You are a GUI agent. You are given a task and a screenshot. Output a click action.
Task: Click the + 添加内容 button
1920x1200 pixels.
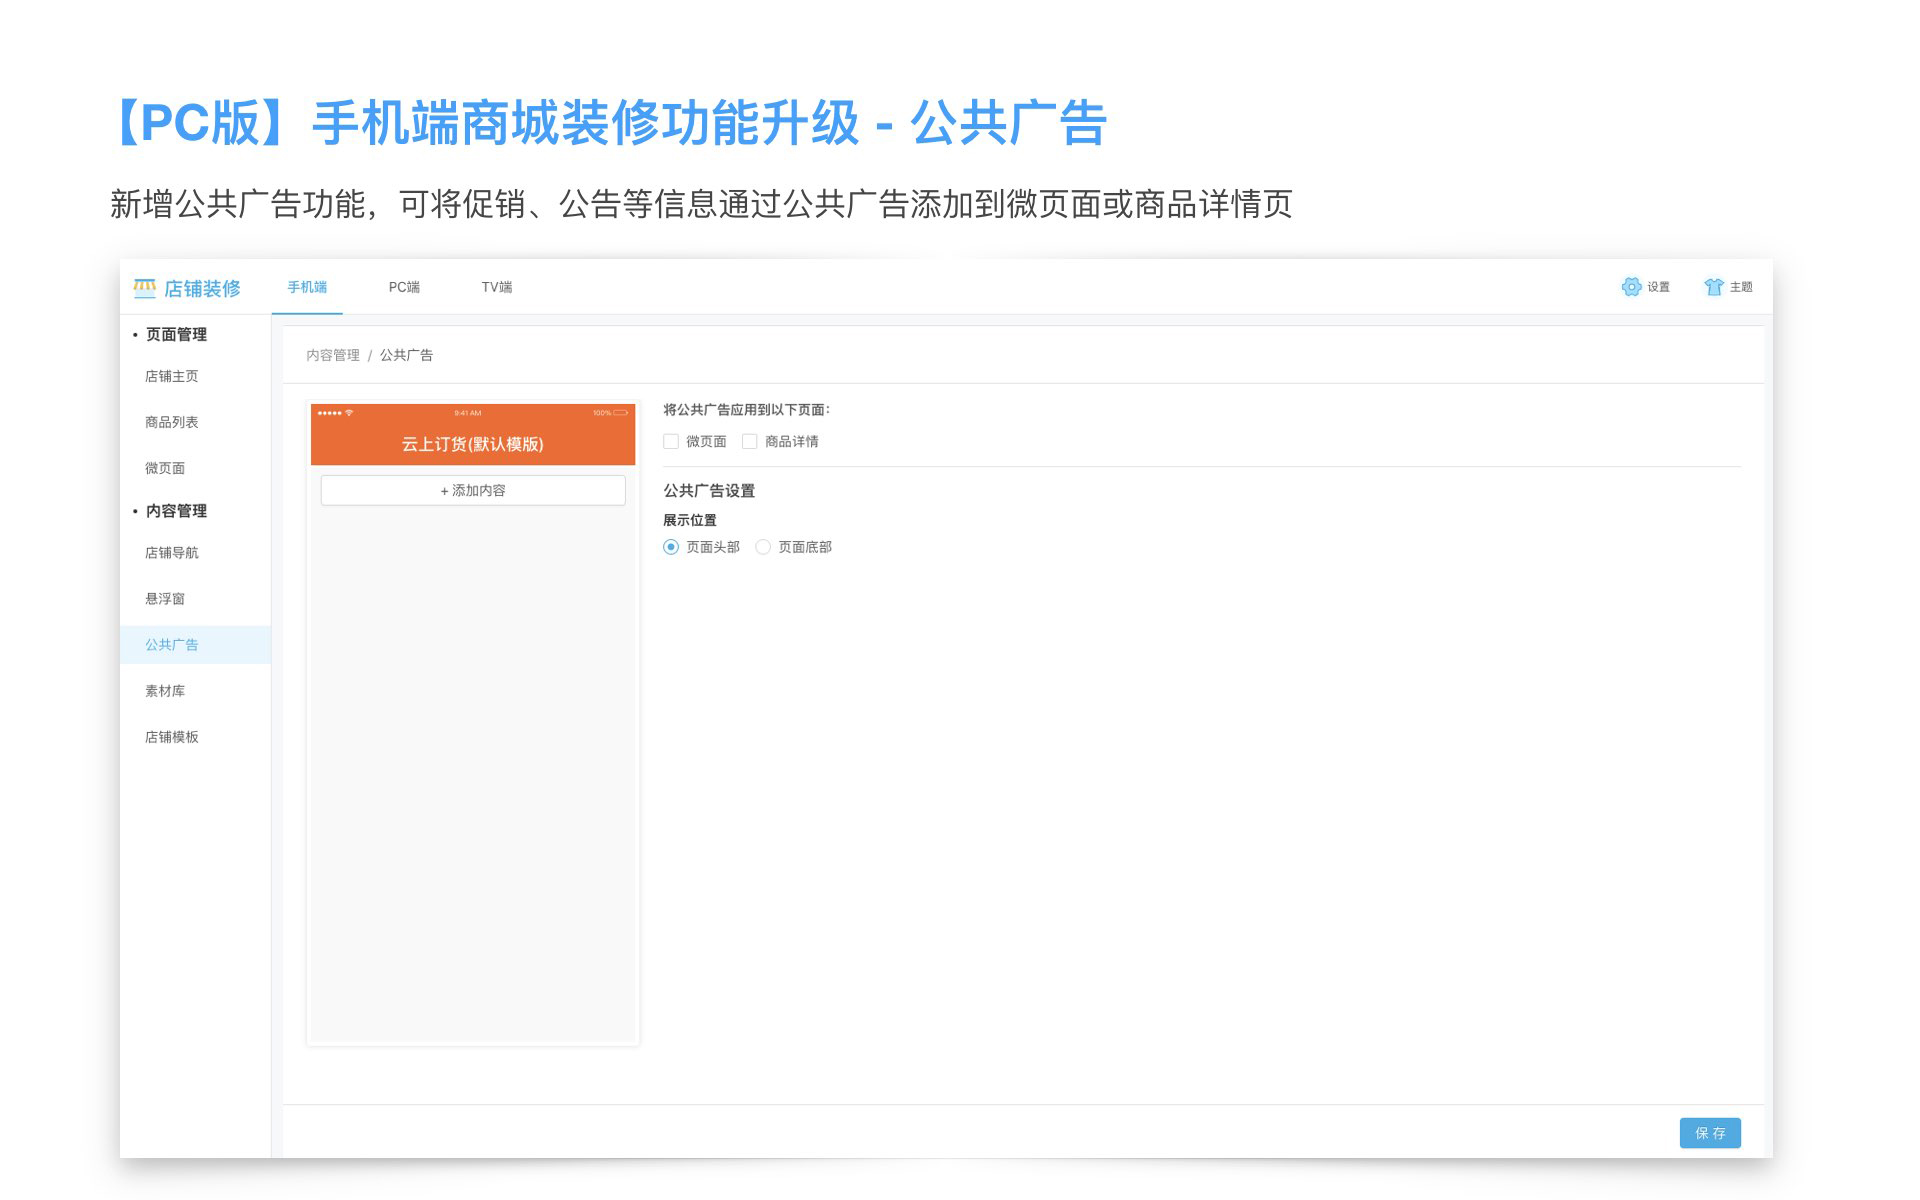(473, 490)
